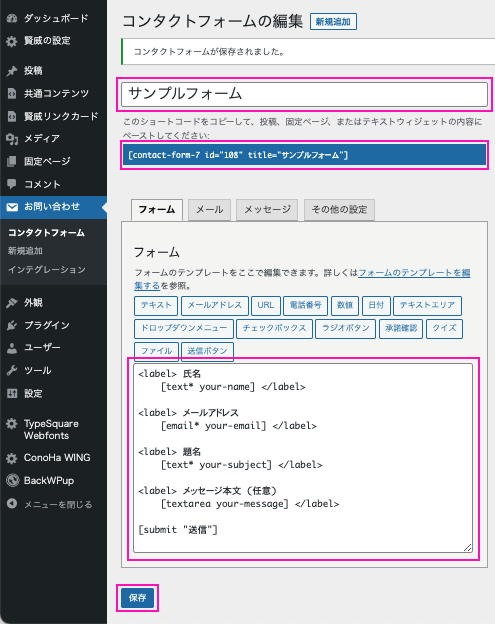
Task: Select the コンタクトフォーム submenu item
Action: (46, 233)
